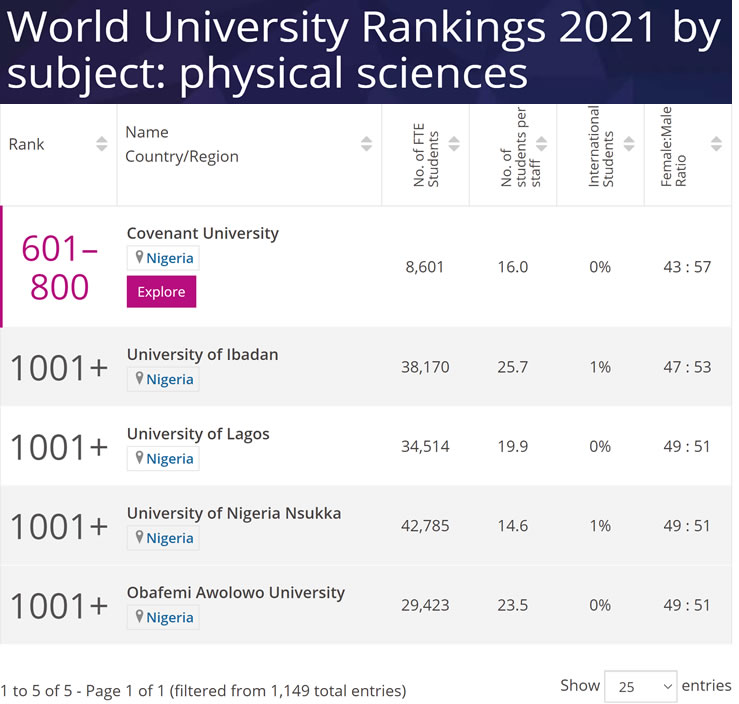739x704 pixels.
Task: Sort table by the Rank column arrows
Action: coord(101,144)
